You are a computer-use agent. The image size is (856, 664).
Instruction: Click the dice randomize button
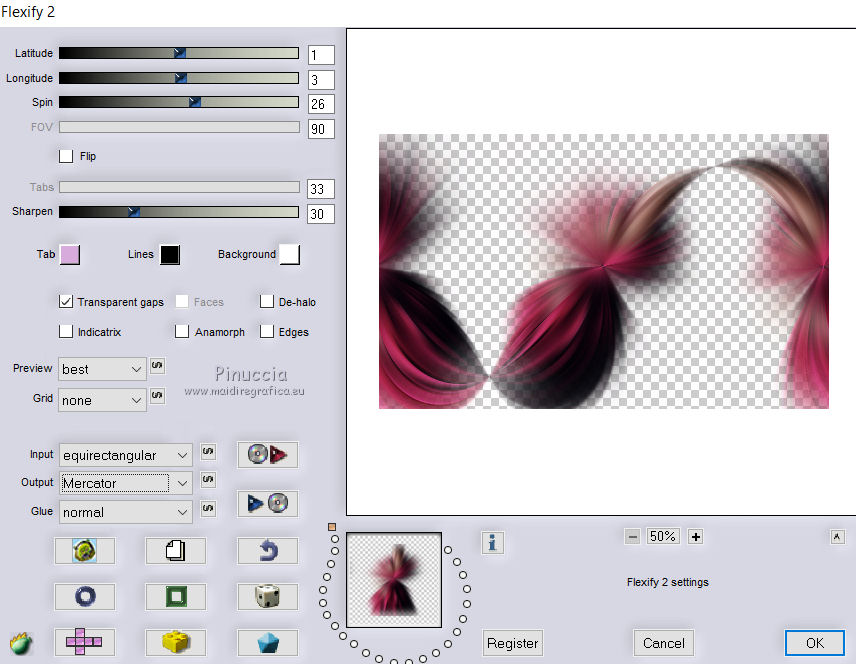268,596
